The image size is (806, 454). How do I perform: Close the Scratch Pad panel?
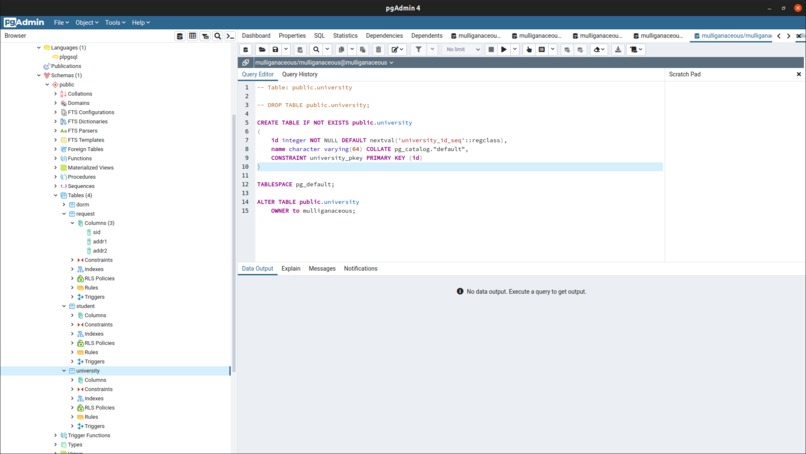798,74
